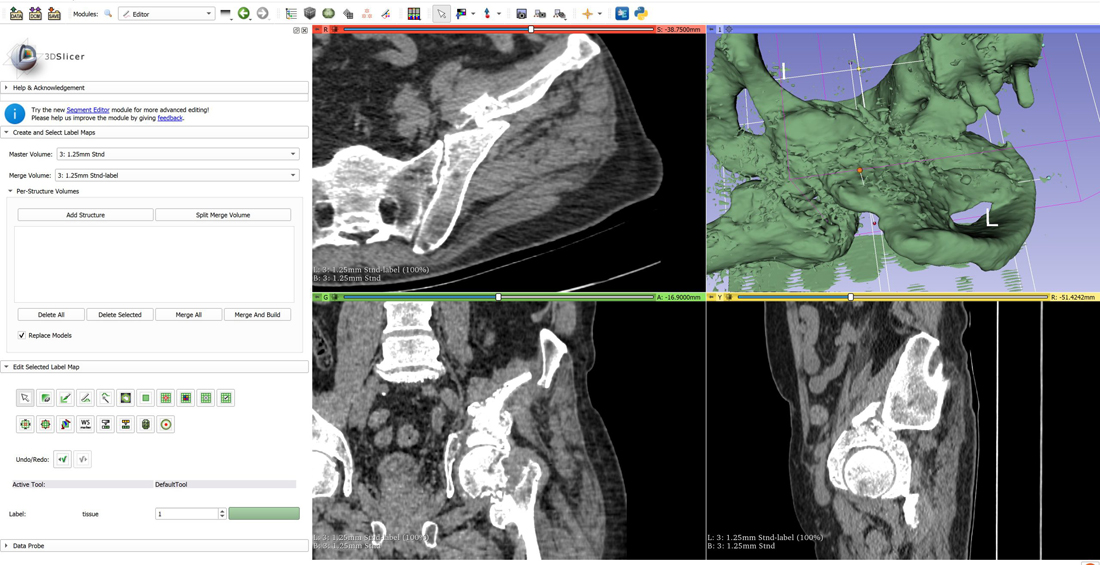Click the Load DICOM data toolbar icon
Screen dimensions: 1100x565
pyautogui.click(x=35, y=14)
